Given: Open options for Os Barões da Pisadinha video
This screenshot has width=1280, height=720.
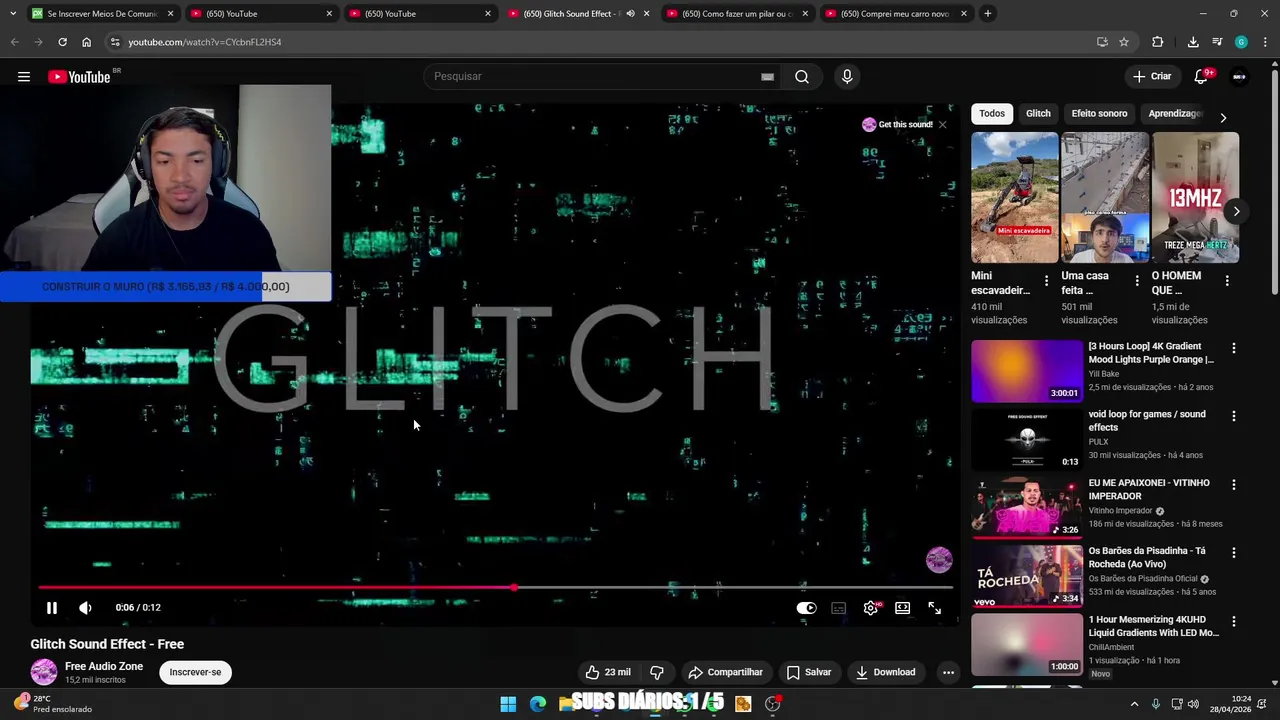Looking at the screenshot, I should pyautogui.click(x=1233, y=552).
